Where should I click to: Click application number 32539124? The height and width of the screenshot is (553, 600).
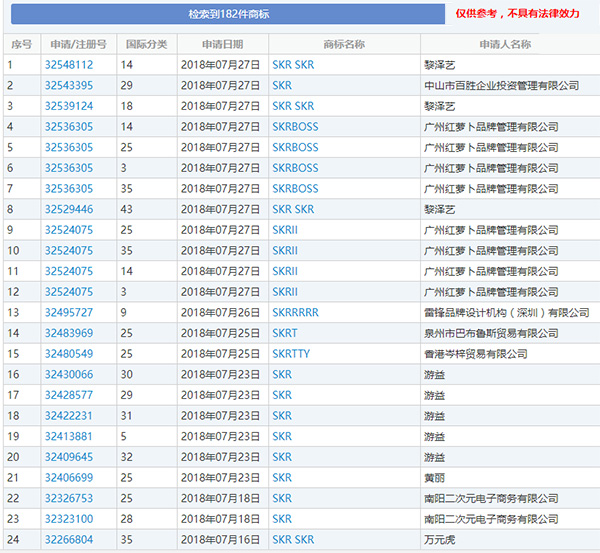(x=69, y=106)
